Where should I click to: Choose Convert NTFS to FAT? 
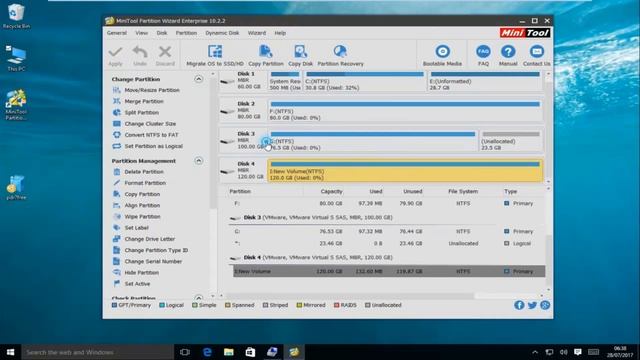(151, 135)
